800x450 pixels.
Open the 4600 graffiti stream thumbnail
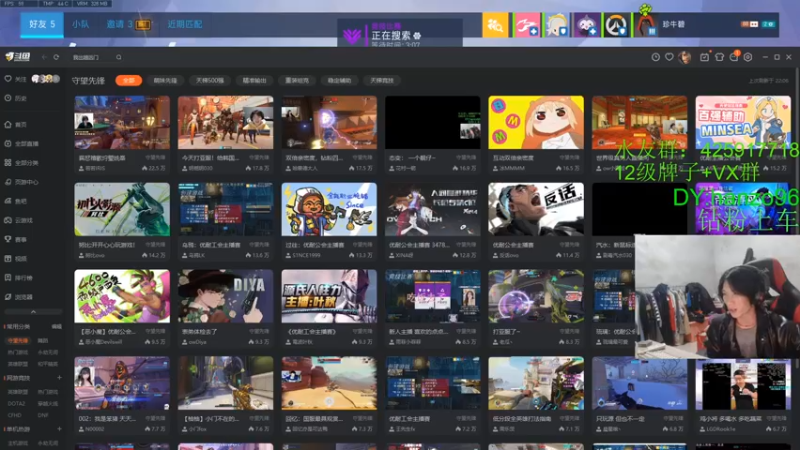pyautogui.click(x=122, y=296)
